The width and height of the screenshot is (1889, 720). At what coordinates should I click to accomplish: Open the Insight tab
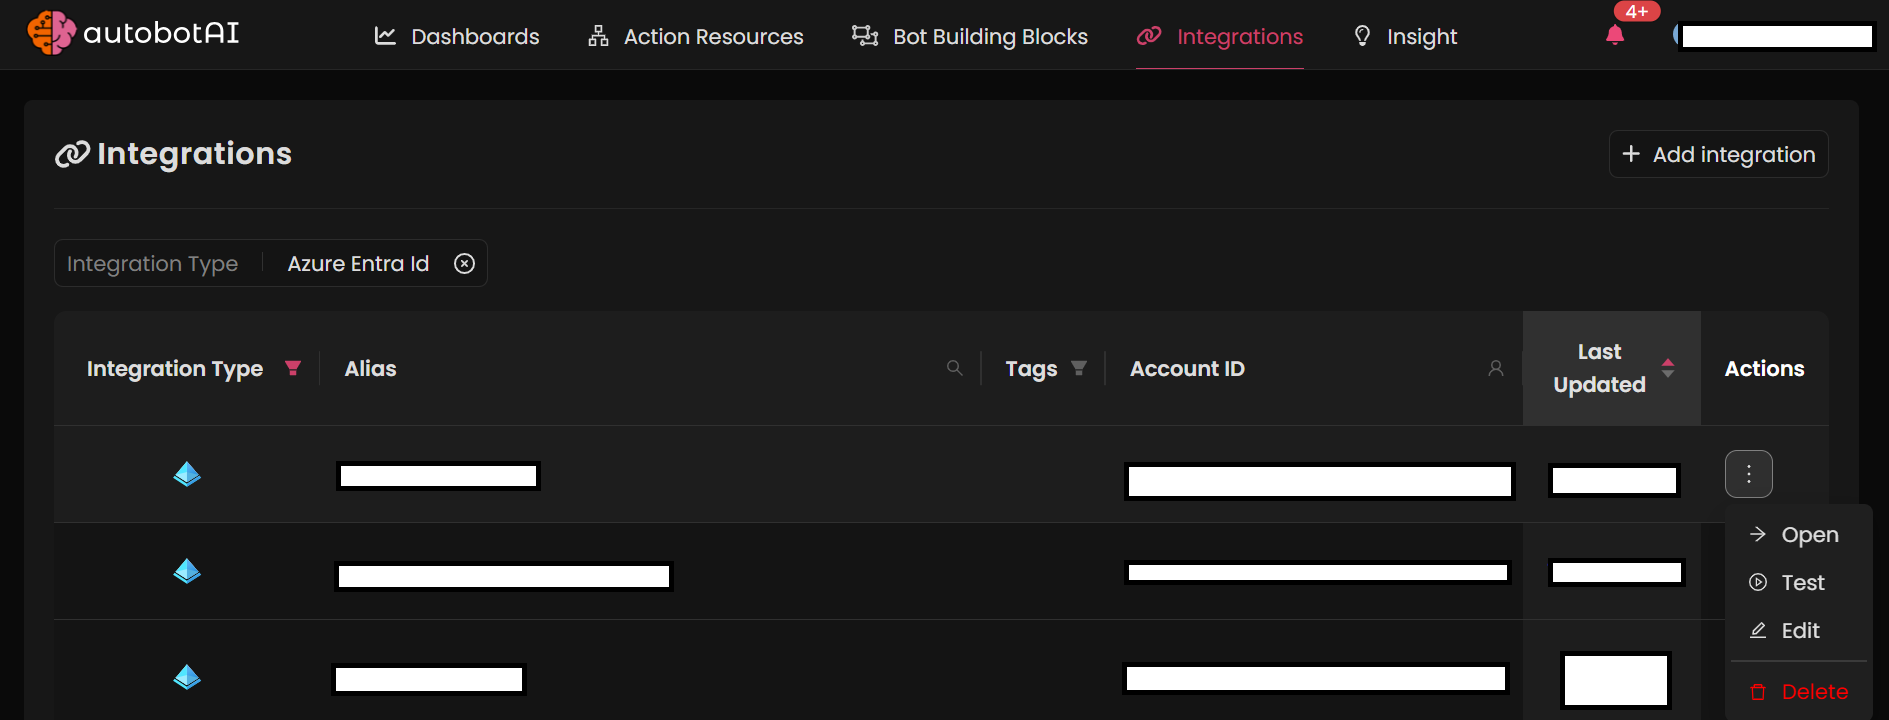coord(1405,37)
